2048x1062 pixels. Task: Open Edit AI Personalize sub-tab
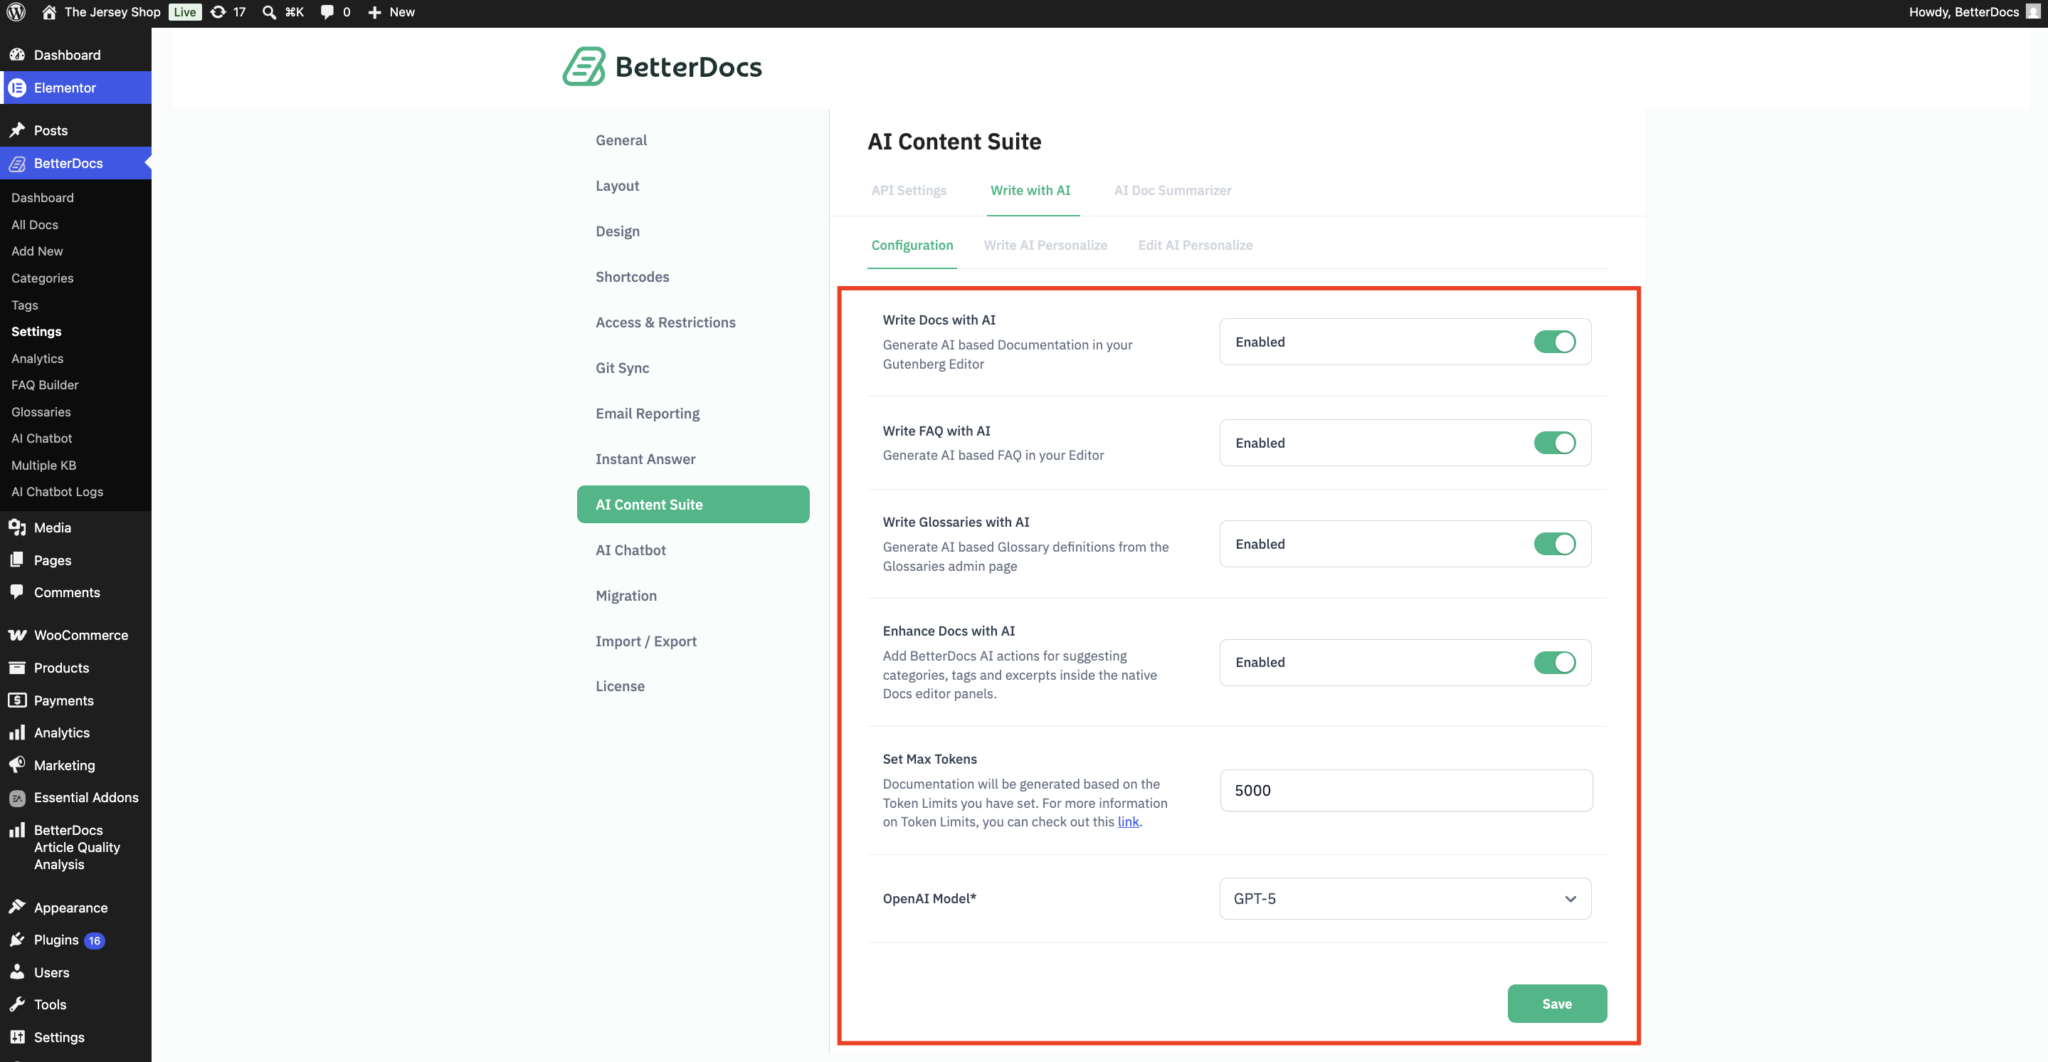pyautogui.click(x=1195, y=245)
